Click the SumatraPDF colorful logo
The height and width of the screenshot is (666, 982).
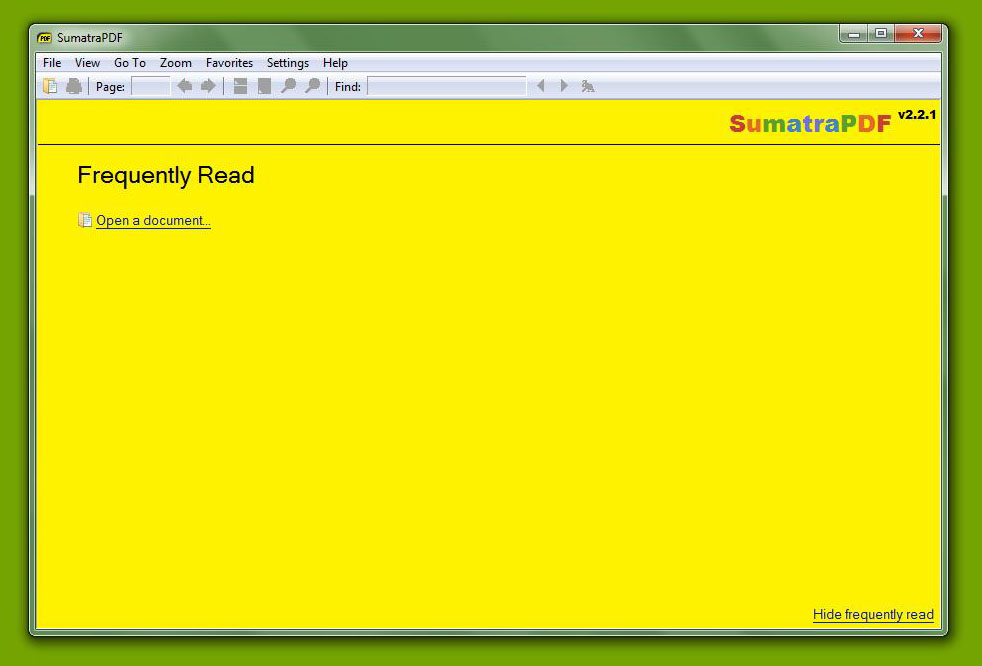pos(810,123)
